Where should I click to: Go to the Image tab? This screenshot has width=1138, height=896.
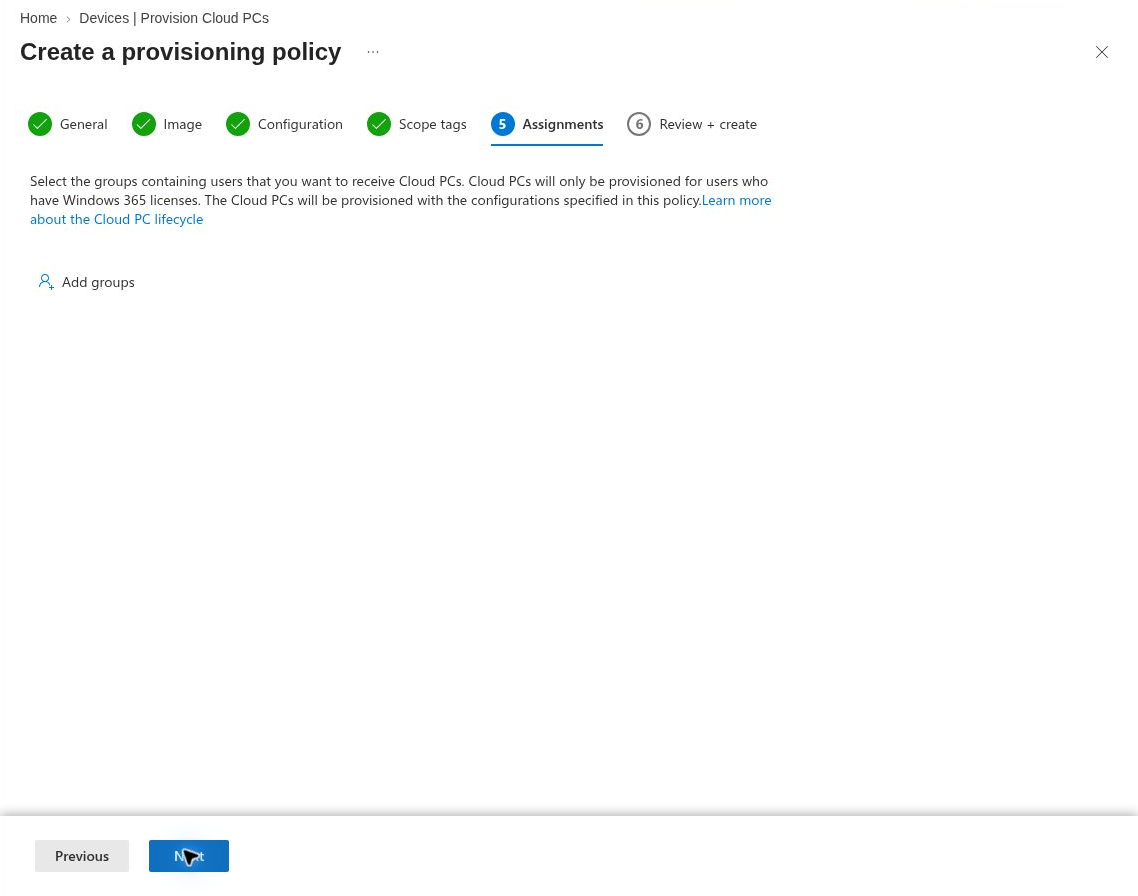coord(182,124)
